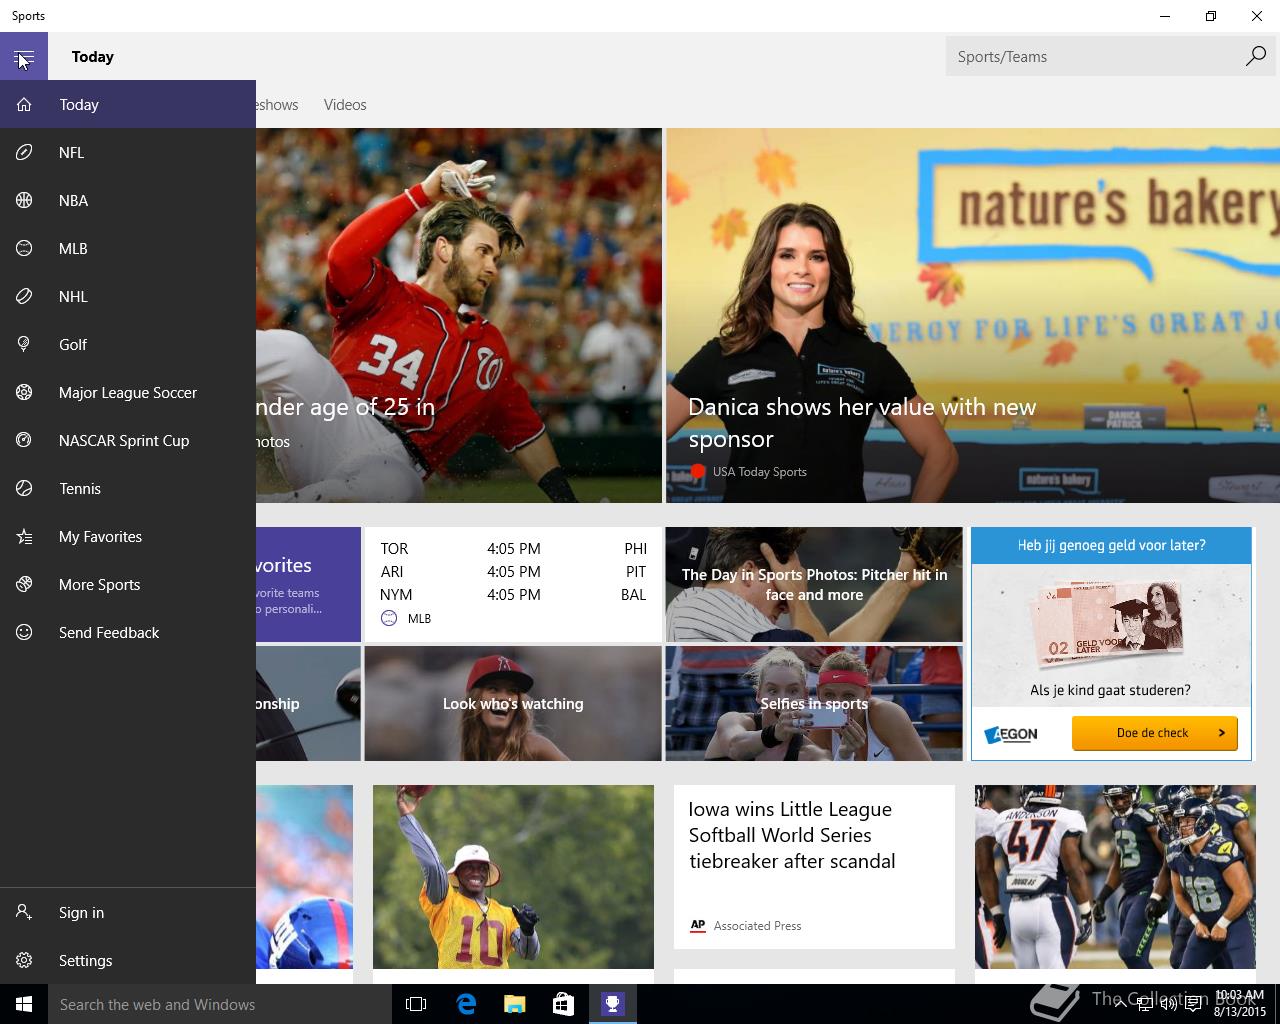Go to the NBA section
The height and width of the screenshot is (1024, 1280).
pos(128,200)
